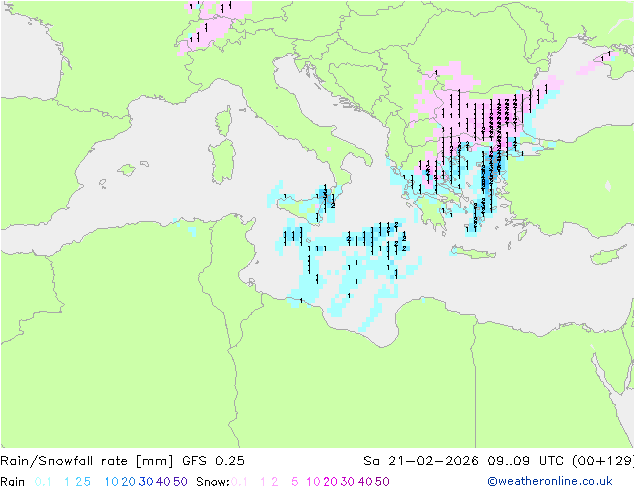This screenshot has width=634, height=490.
Task: Pick the snow legend value 5
Action: [295, 482]
